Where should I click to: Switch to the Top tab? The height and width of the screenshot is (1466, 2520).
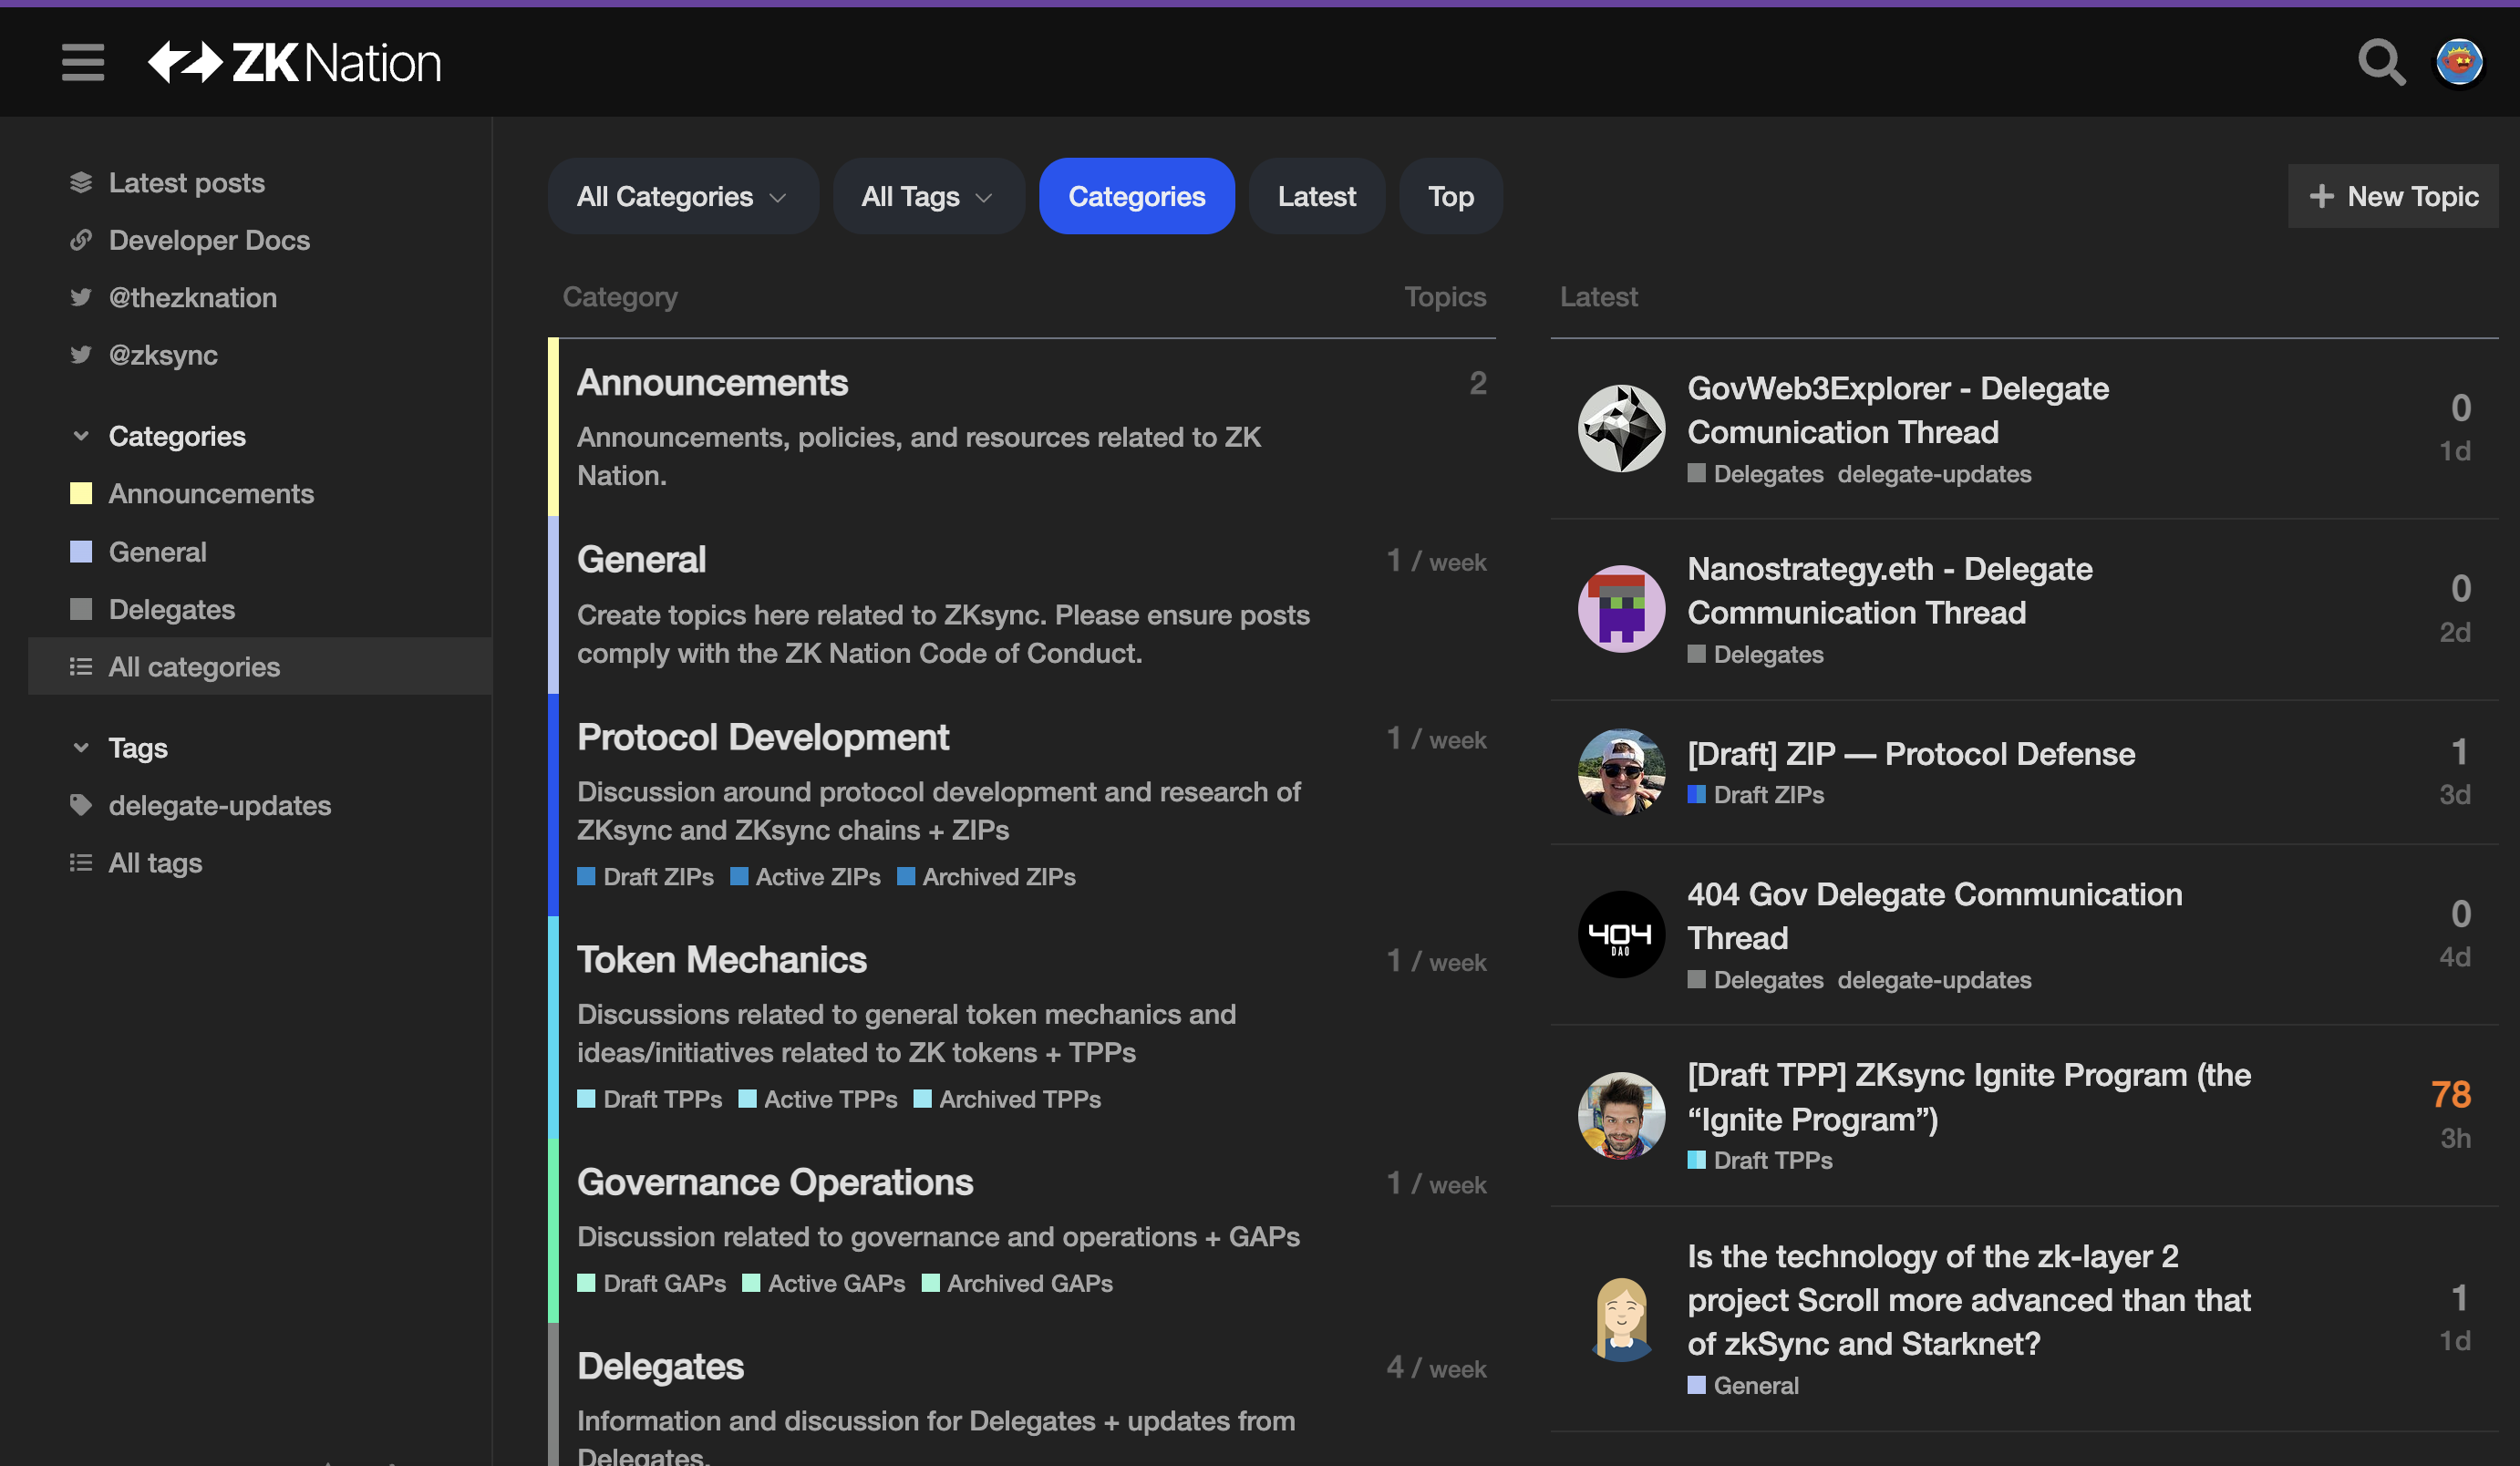pyautogui.click(x=1450, y=196)
